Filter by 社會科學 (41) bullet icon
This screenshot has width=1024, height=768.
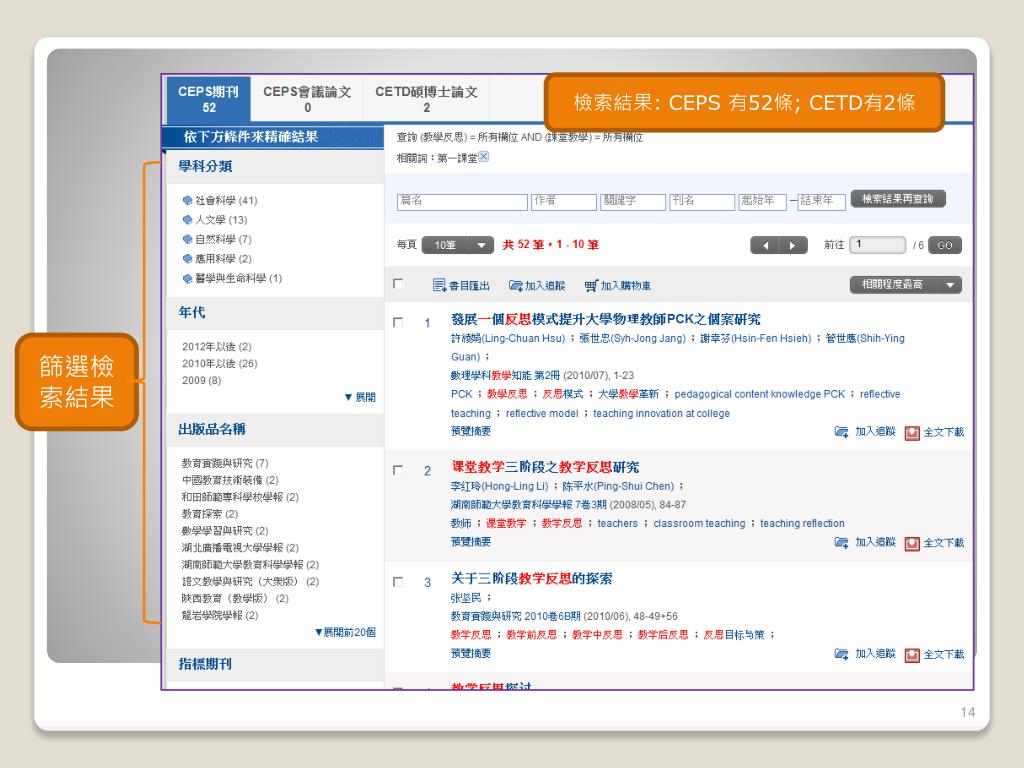[x=187, y=200]
